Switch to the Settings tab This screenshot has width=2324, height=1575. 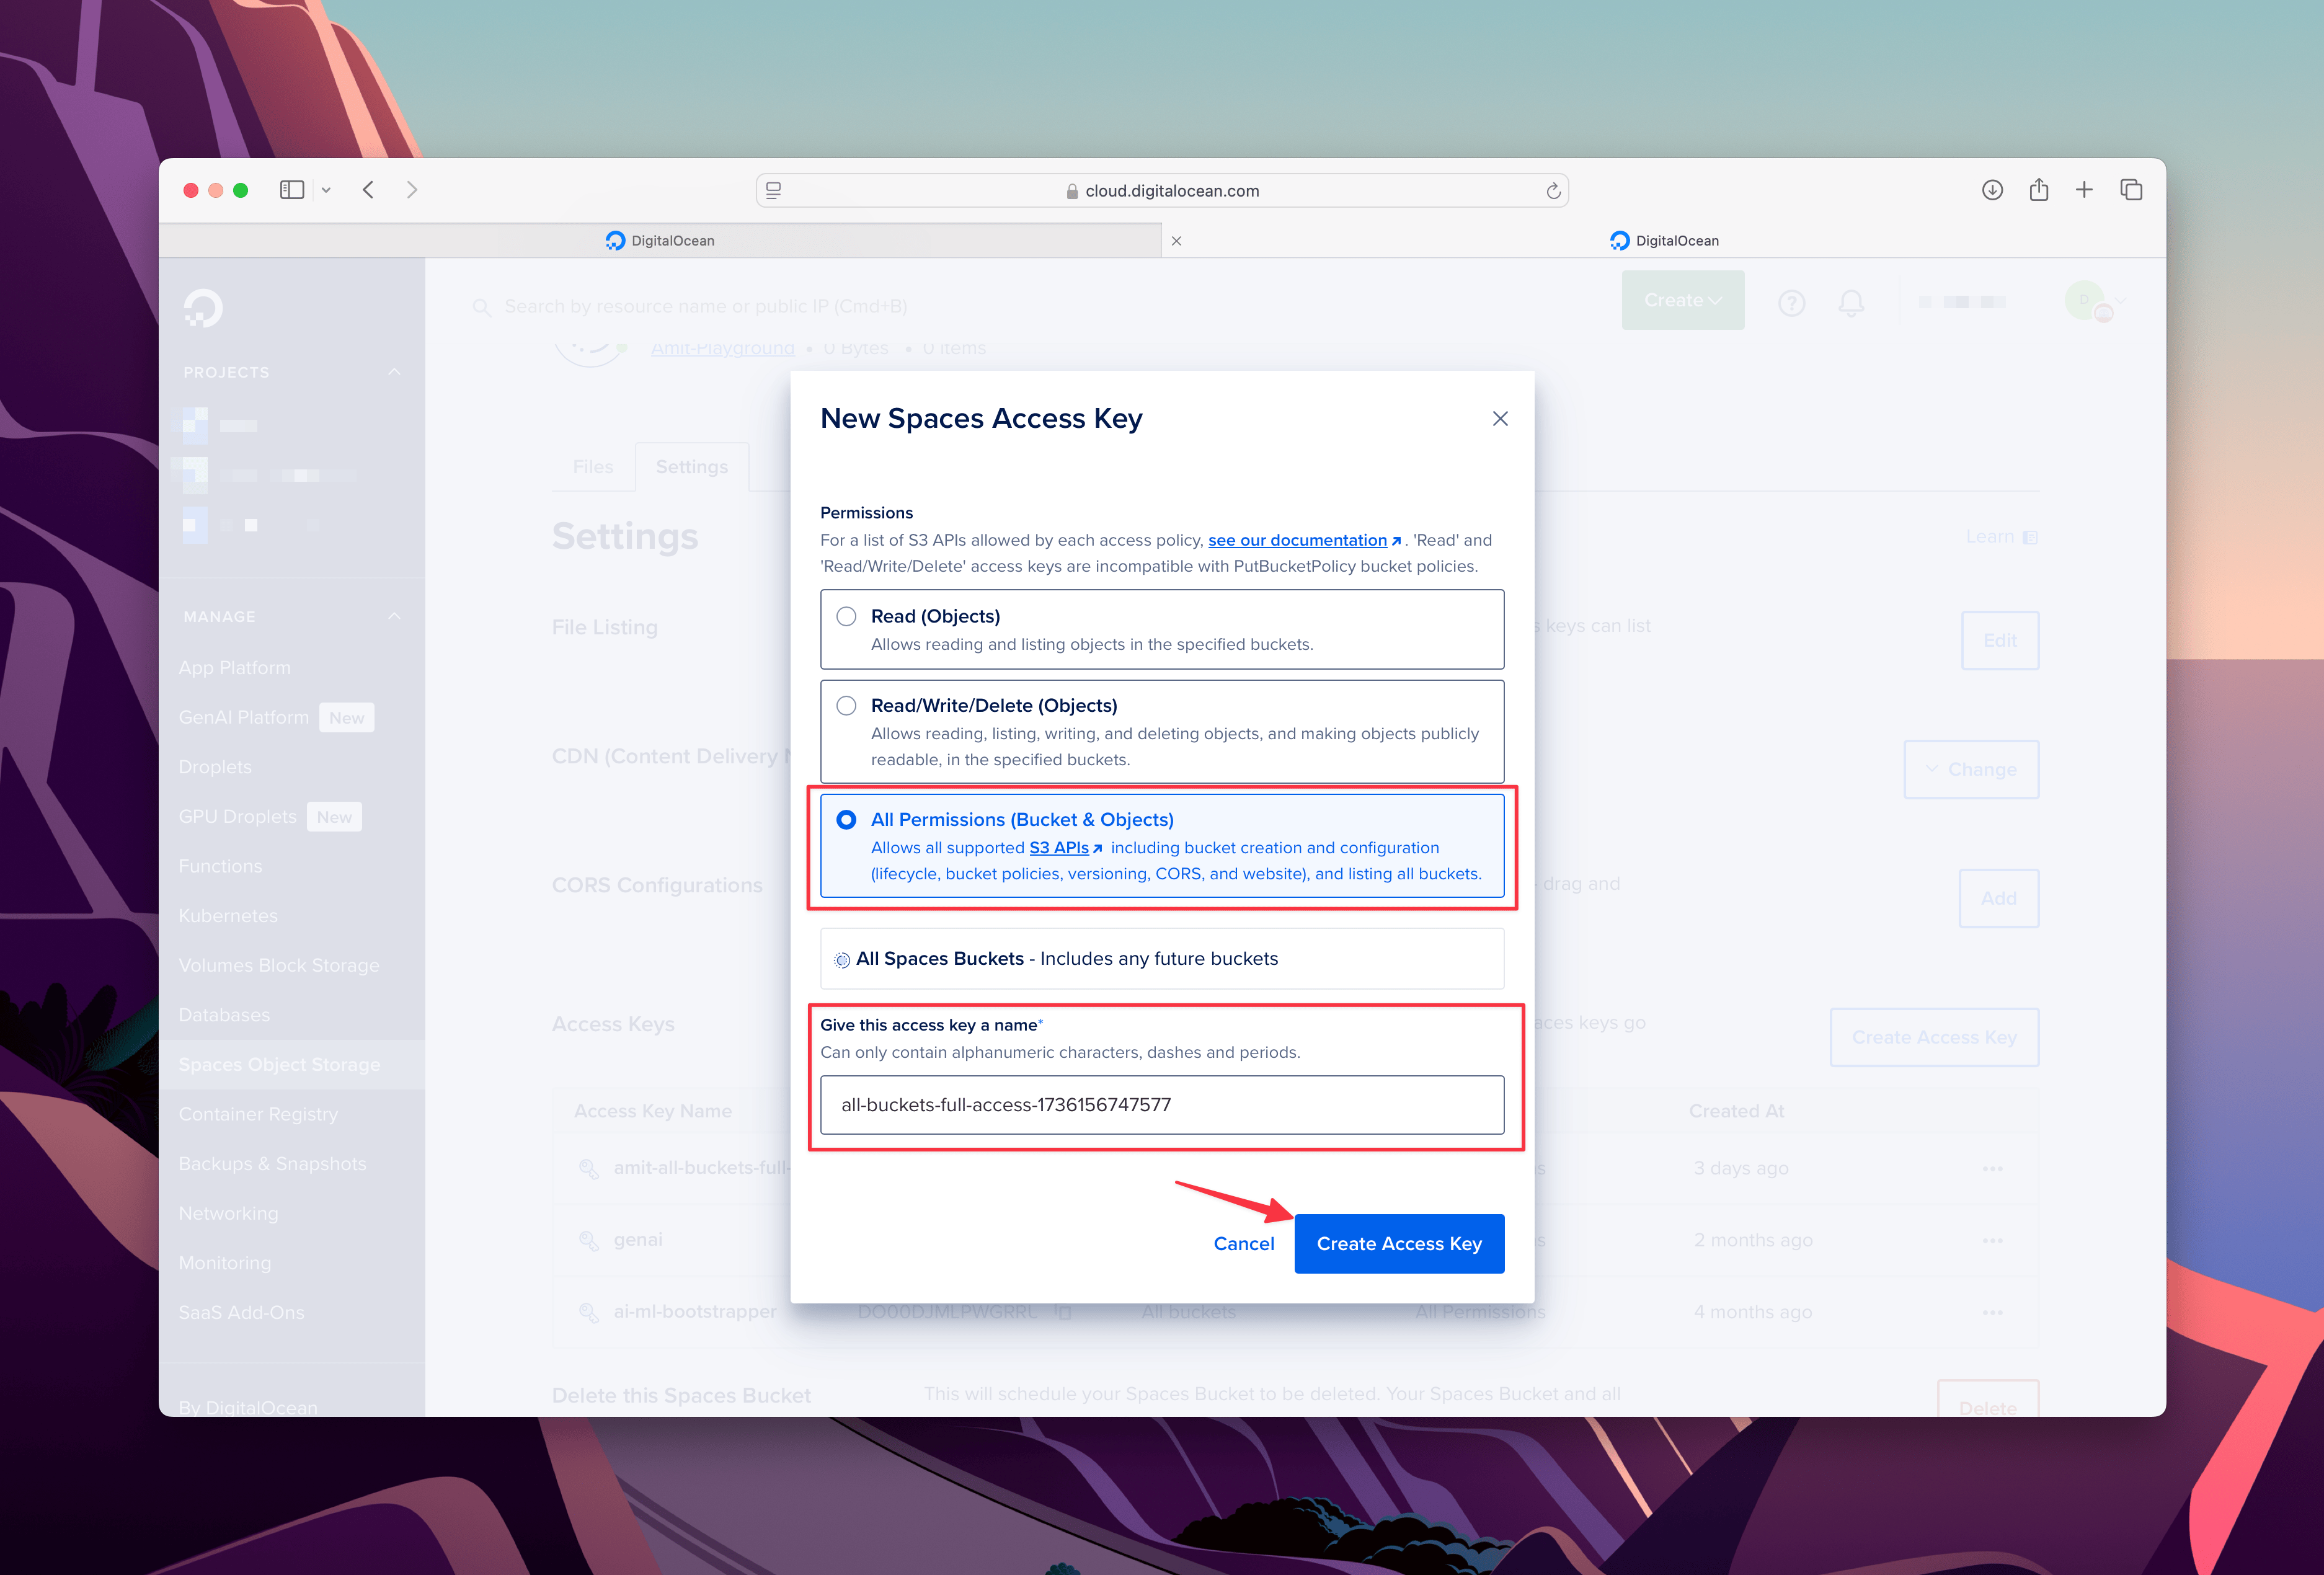click(x=692, y=467)
